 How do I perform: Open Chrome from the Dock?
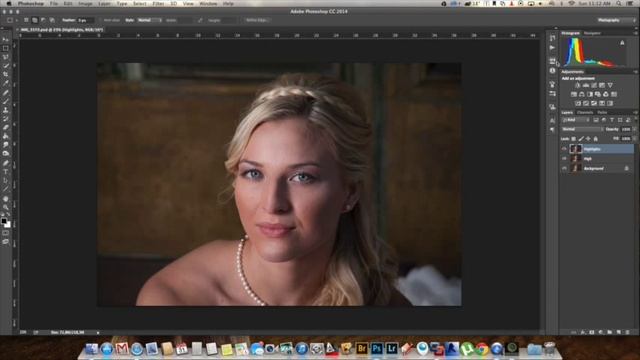(482, 349)
